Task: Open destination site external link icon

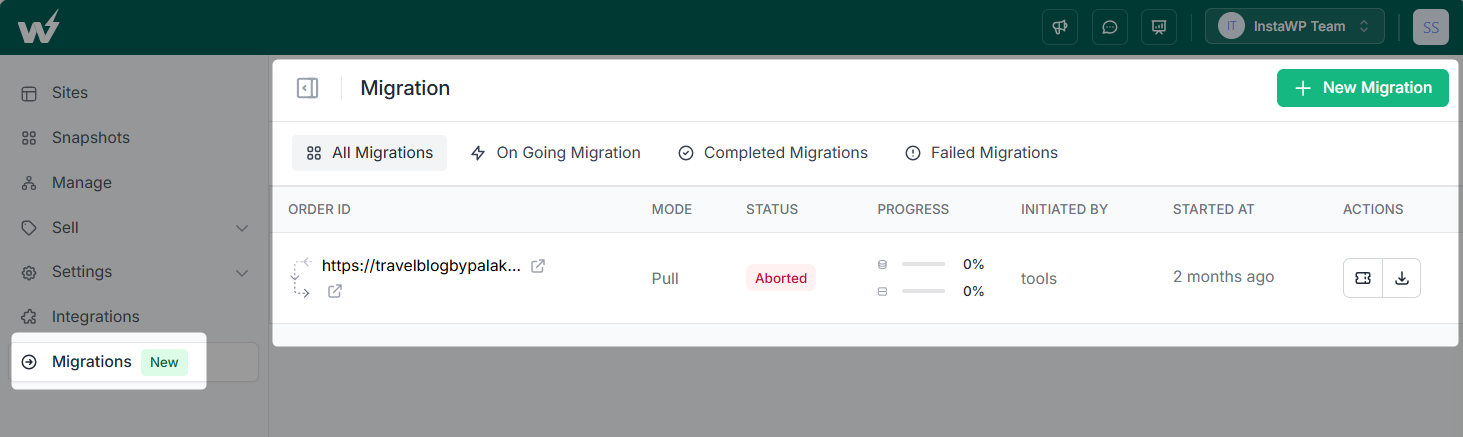Action: 335,291
